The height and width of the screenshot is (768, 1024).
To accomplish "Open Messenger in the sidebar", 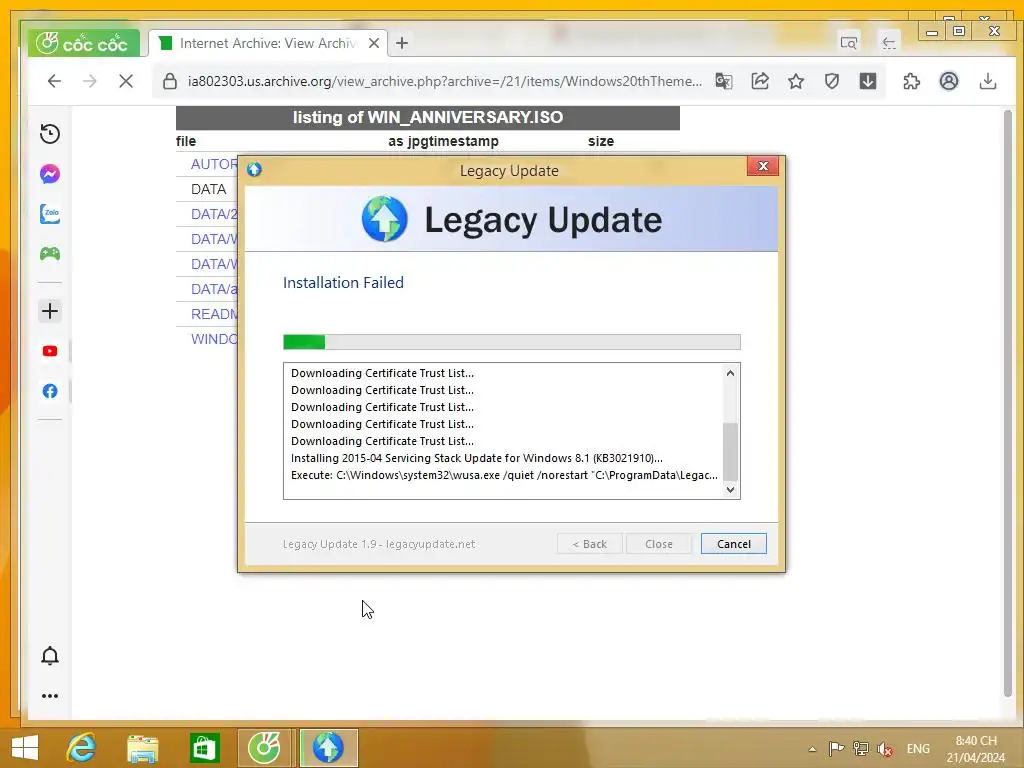I will click(x=50, y=174).
